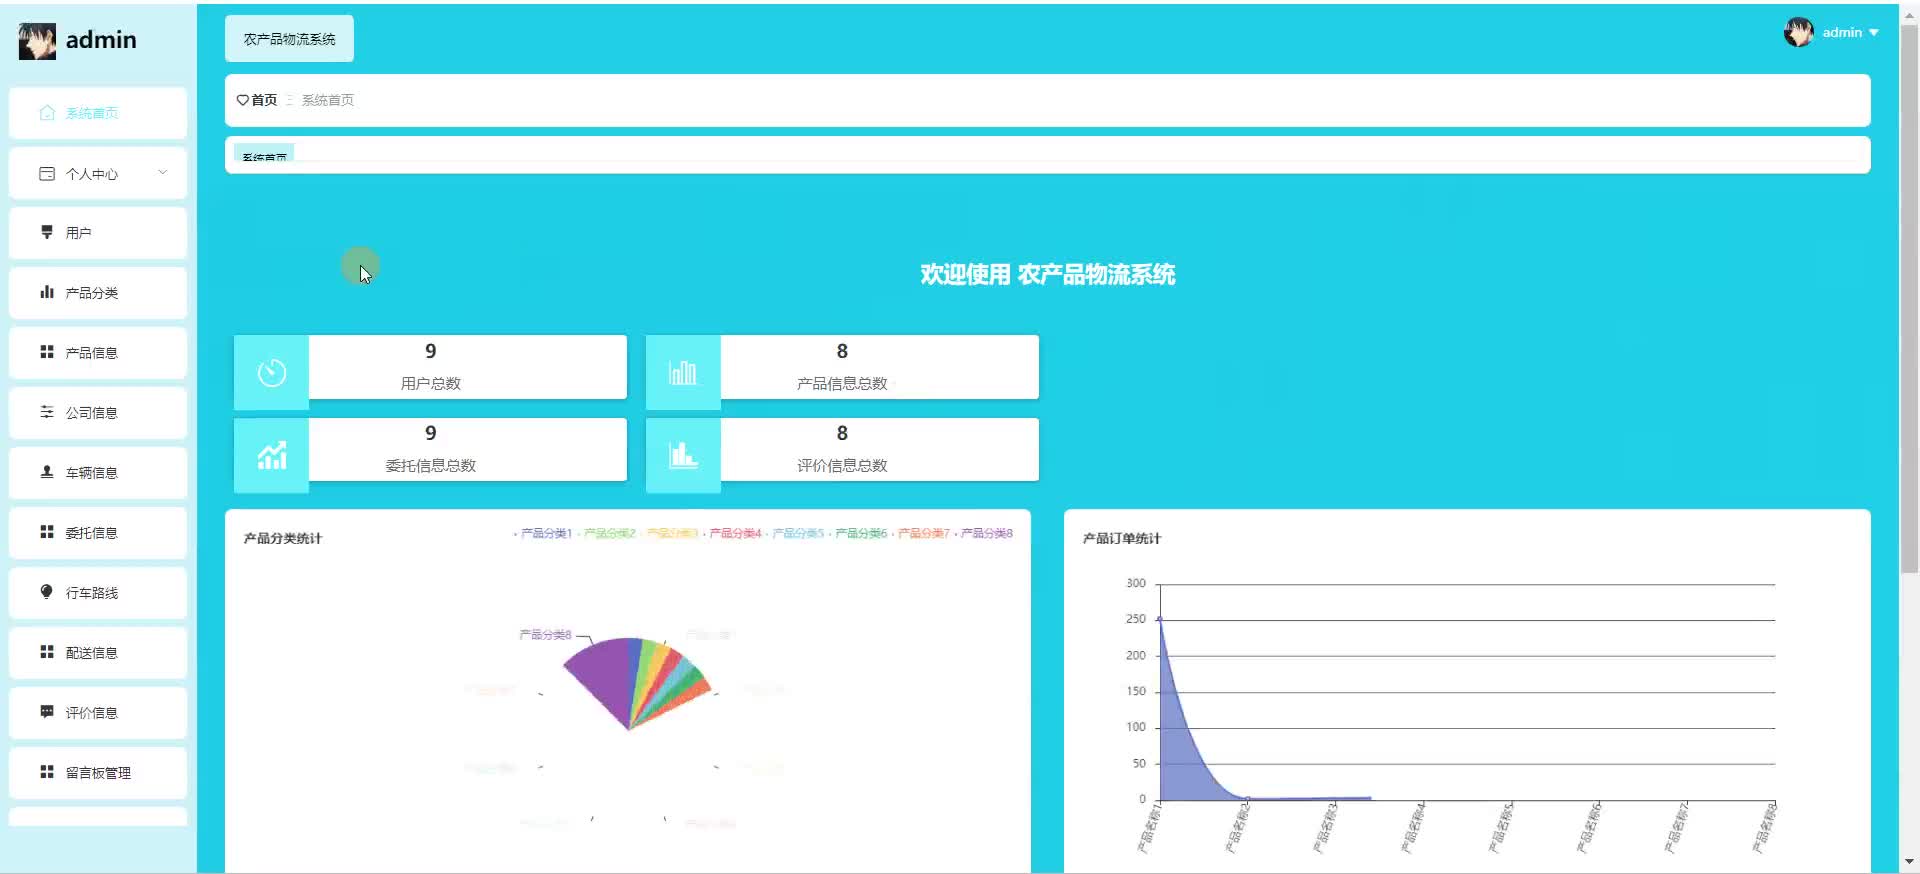
Task: Click the bar-chart icon next to 产品分类
Action: pos(47,292)
